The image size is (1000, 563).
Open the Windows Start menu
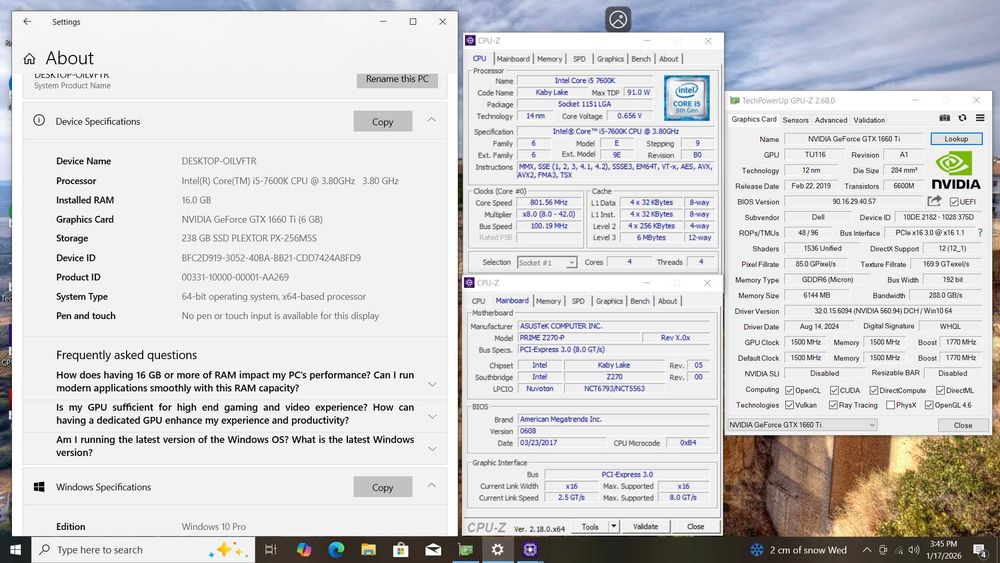click(x=15, y=550)
